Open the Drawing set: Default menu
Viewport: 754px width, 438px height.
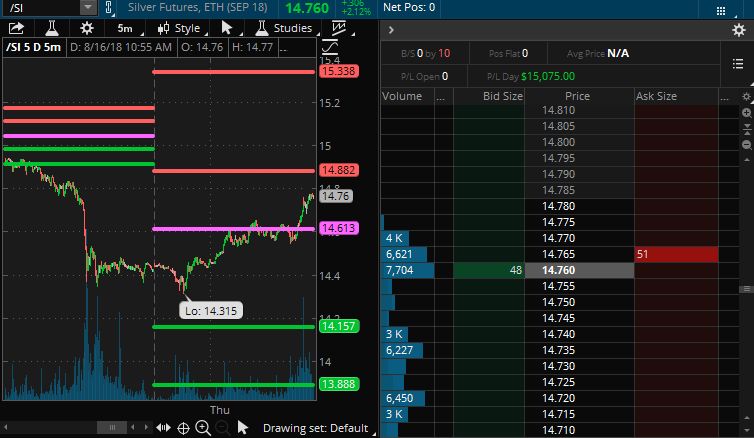tap(315, 428)
